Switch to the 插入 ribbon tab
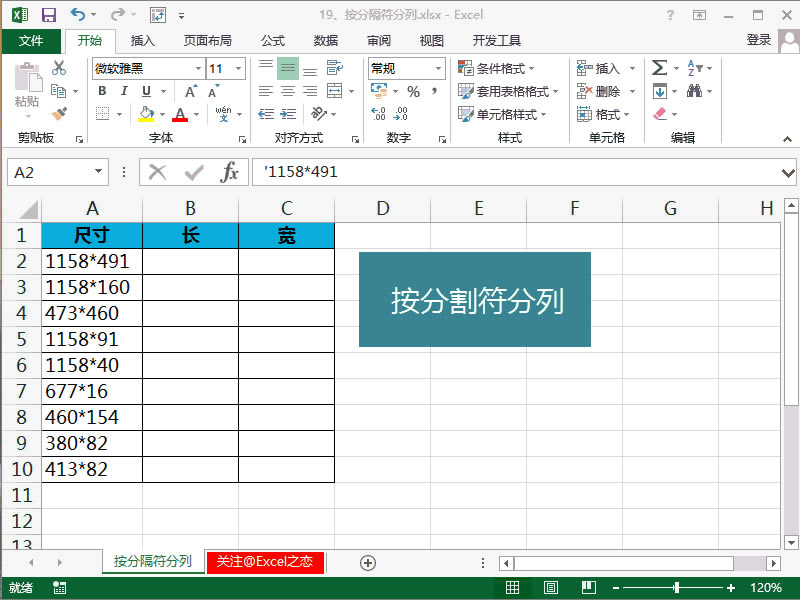Image resolution: width=800 pixels, height=600 pixels. pyautogui.click(x=142, y=41)
